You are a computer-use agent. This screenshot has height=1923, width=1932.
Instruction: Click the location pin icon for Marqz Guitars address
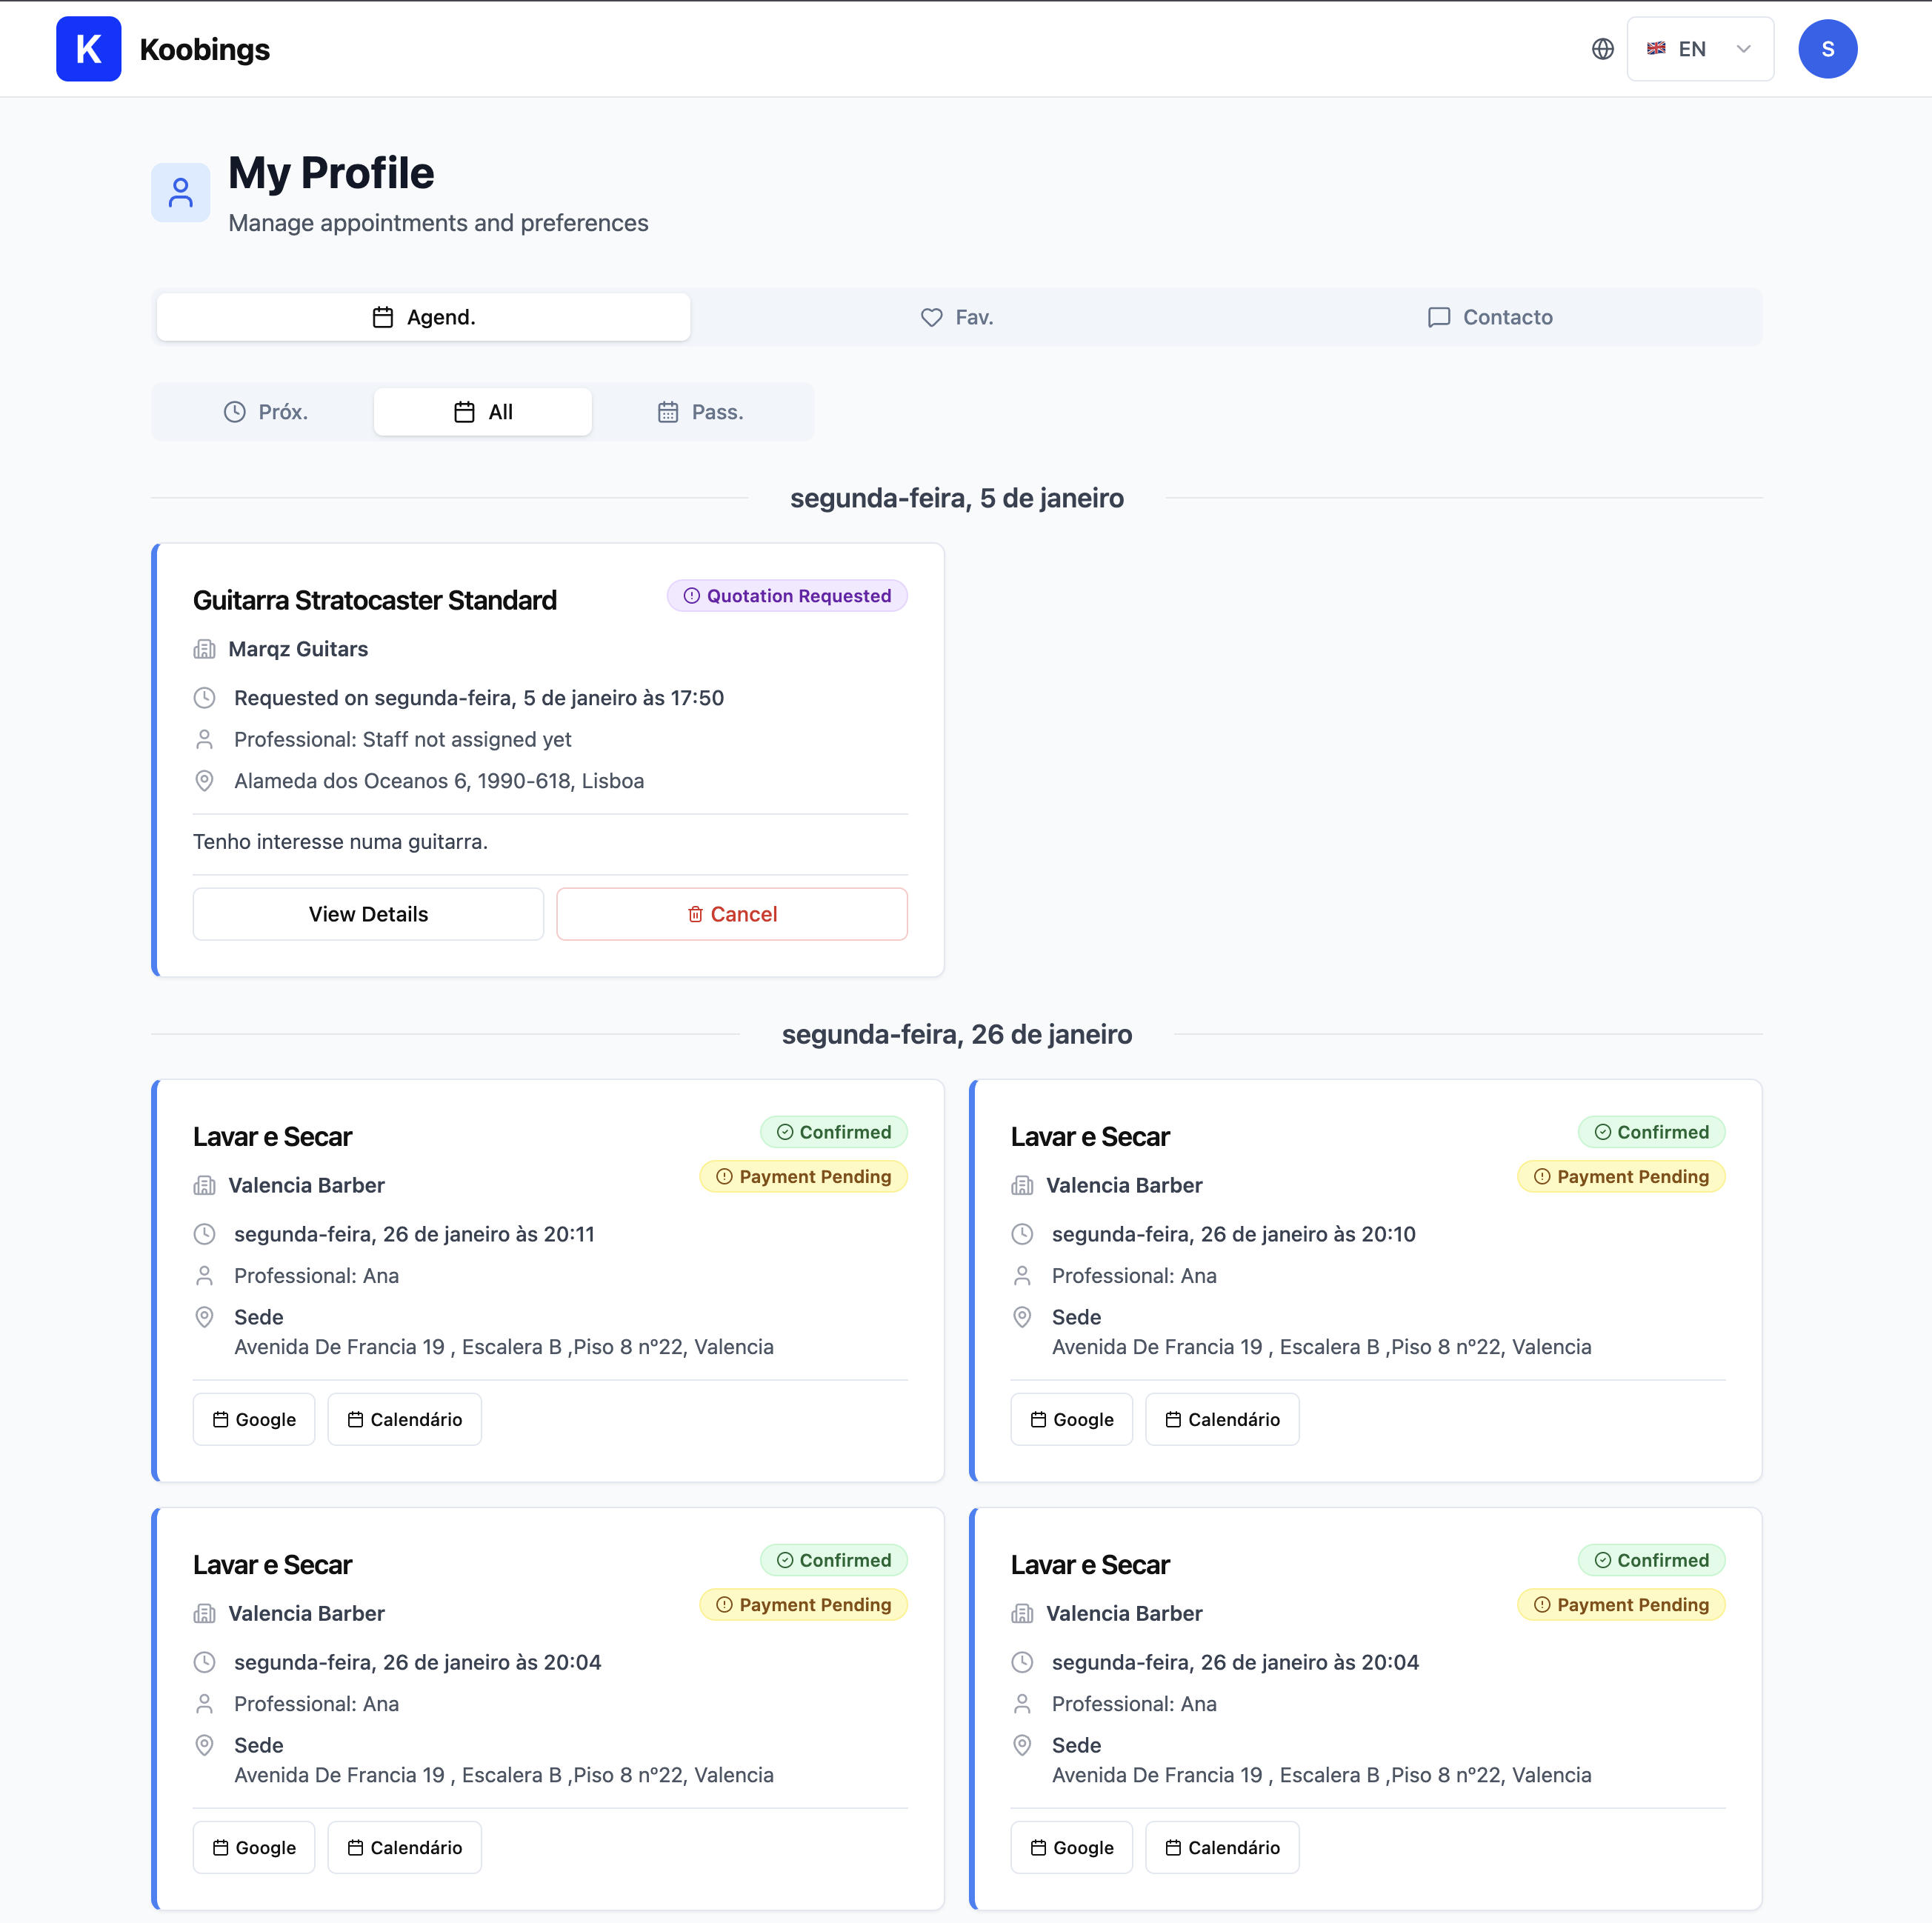pyautogui.click(x=205, y=781)
